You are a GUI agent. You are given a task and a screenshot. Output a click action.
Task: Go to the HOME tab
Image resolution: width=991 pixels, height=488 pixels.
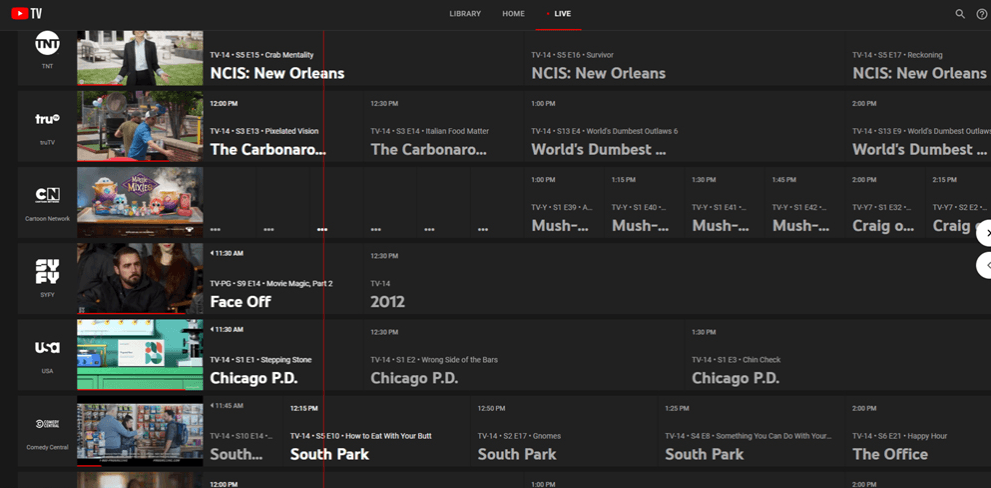(513, 14)
